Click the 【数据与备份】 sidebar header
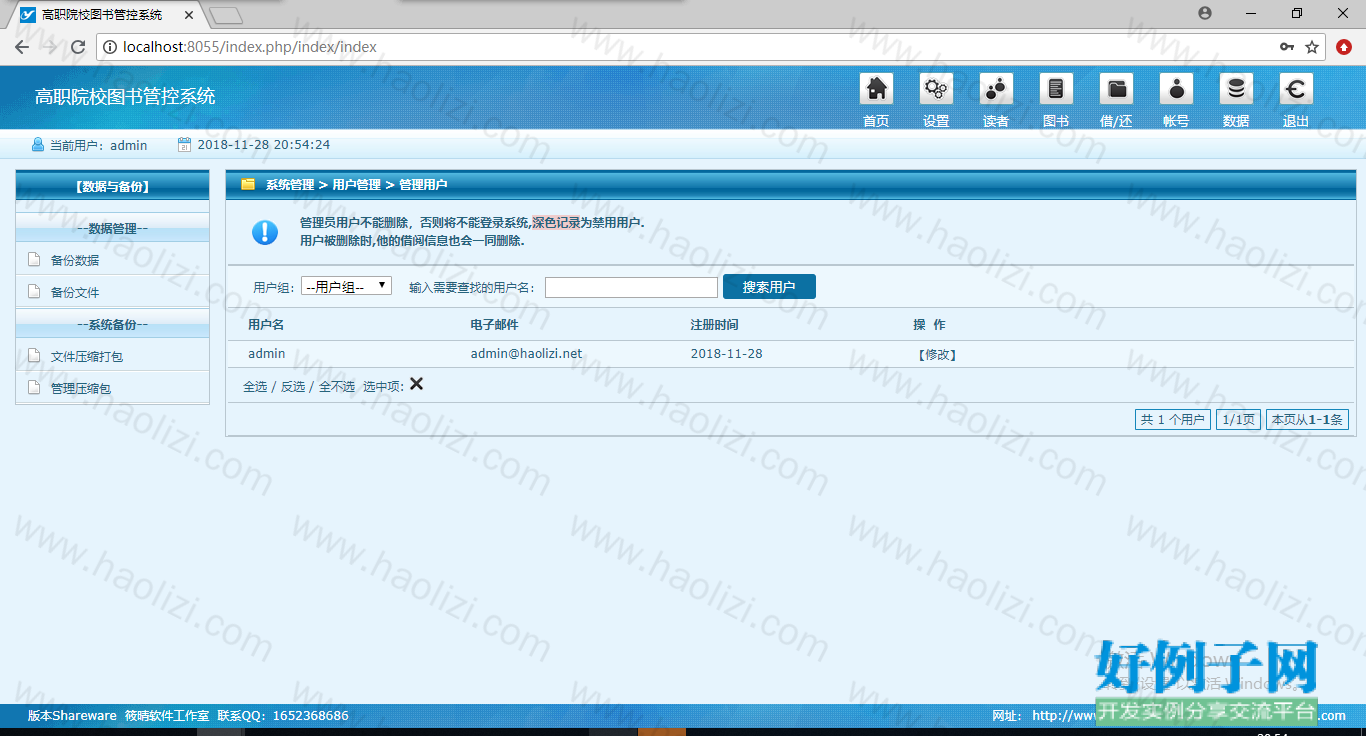 click(x=112, y=186)
